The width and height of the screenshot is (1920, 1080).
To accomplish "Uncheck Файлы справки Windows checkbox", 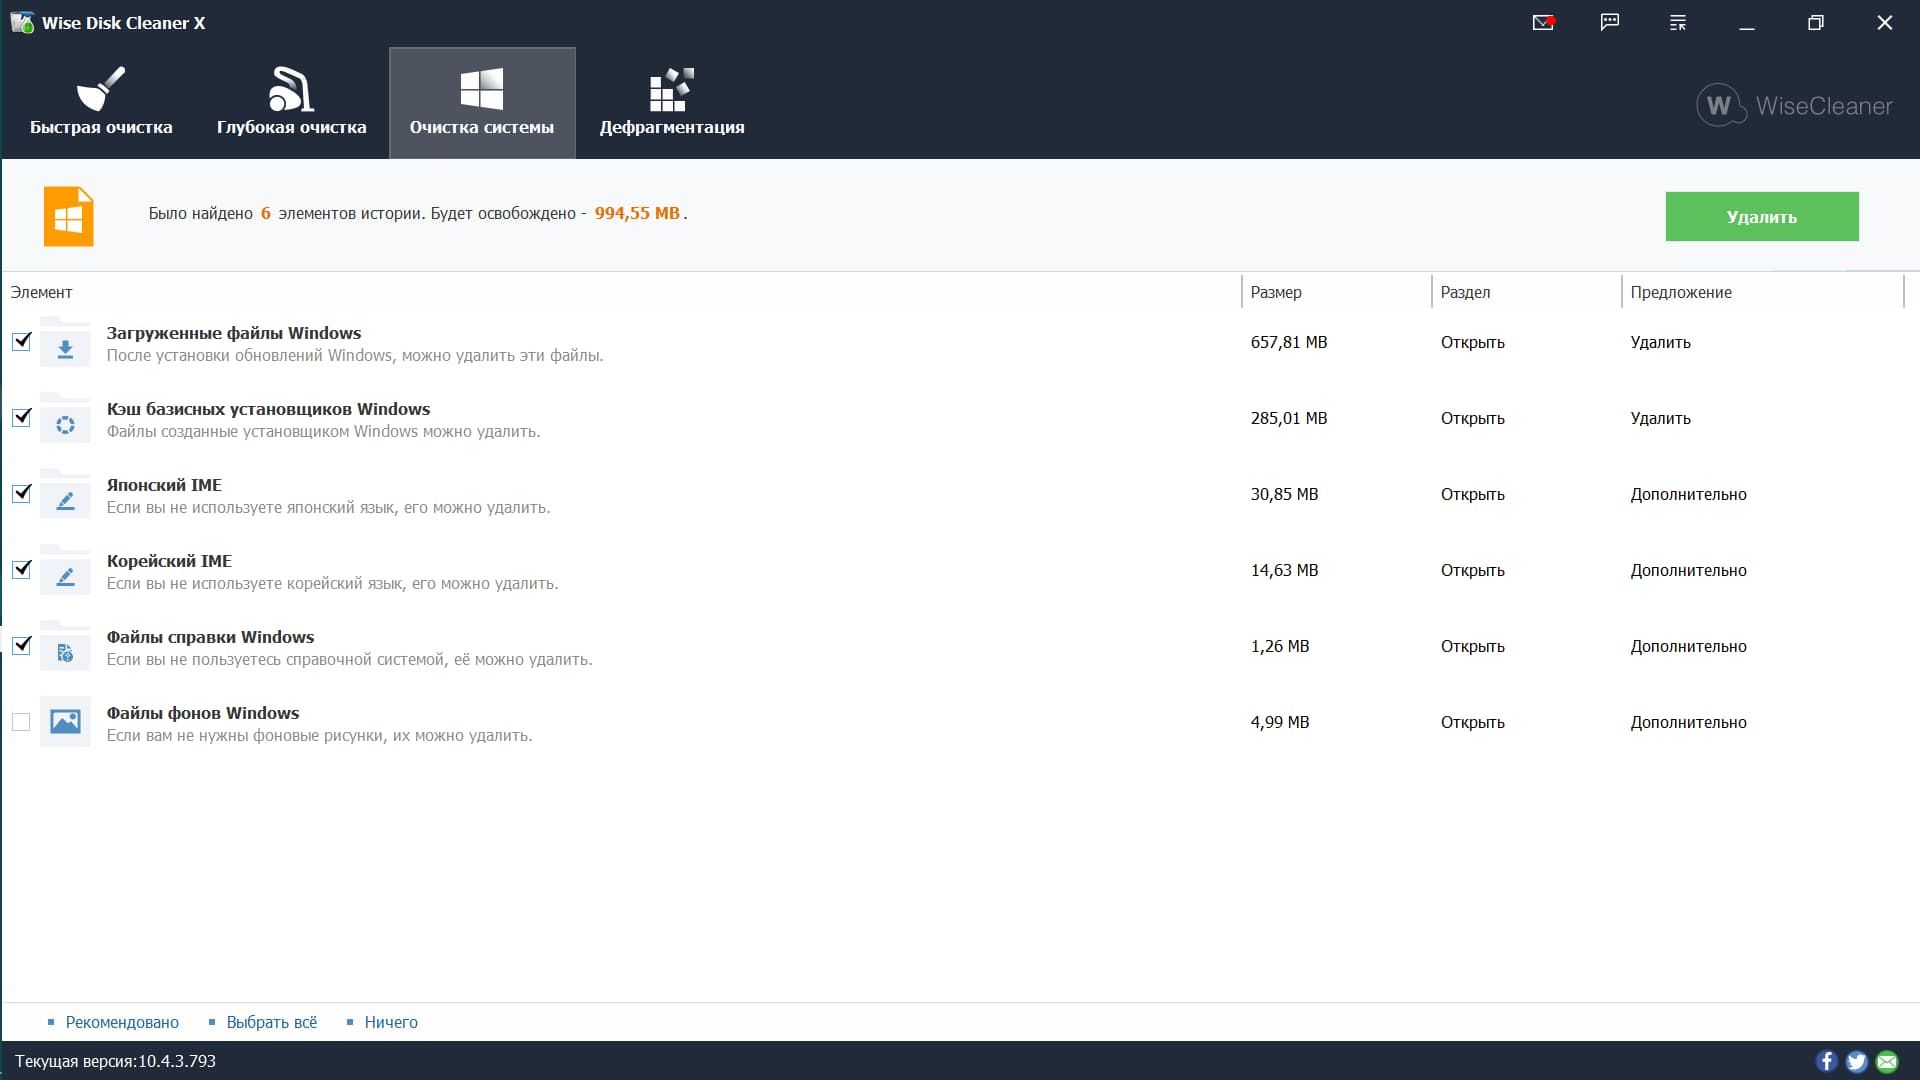I will pos(21,645).
